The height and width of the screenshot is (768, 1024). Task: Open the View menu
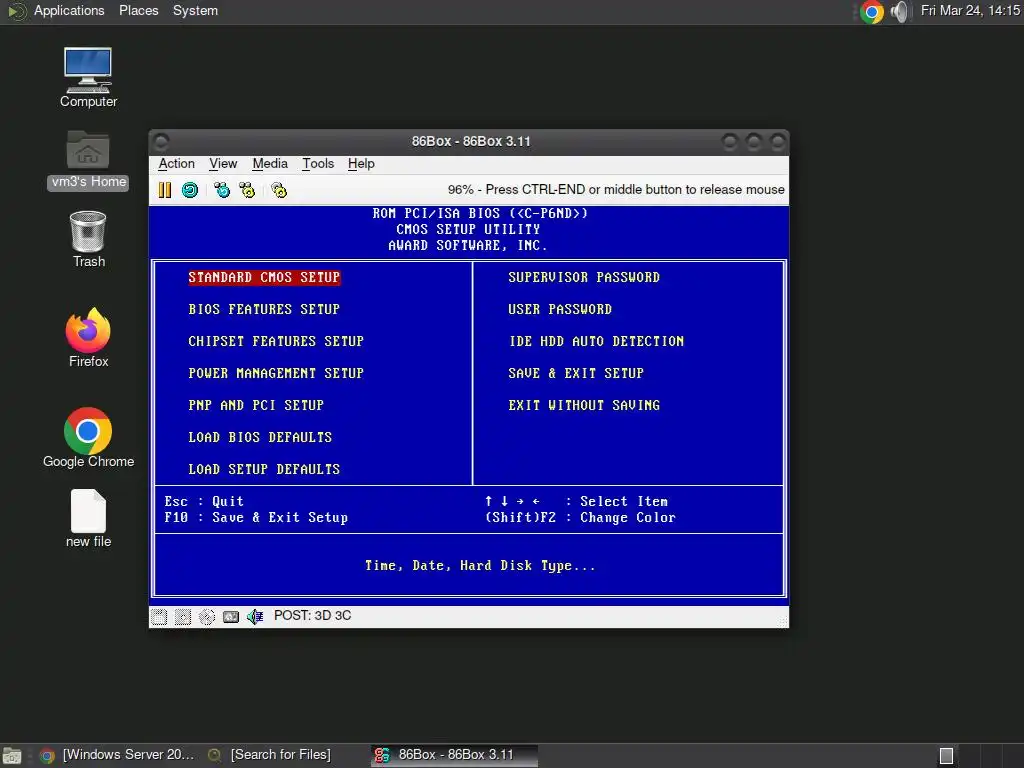pos(223,163)
